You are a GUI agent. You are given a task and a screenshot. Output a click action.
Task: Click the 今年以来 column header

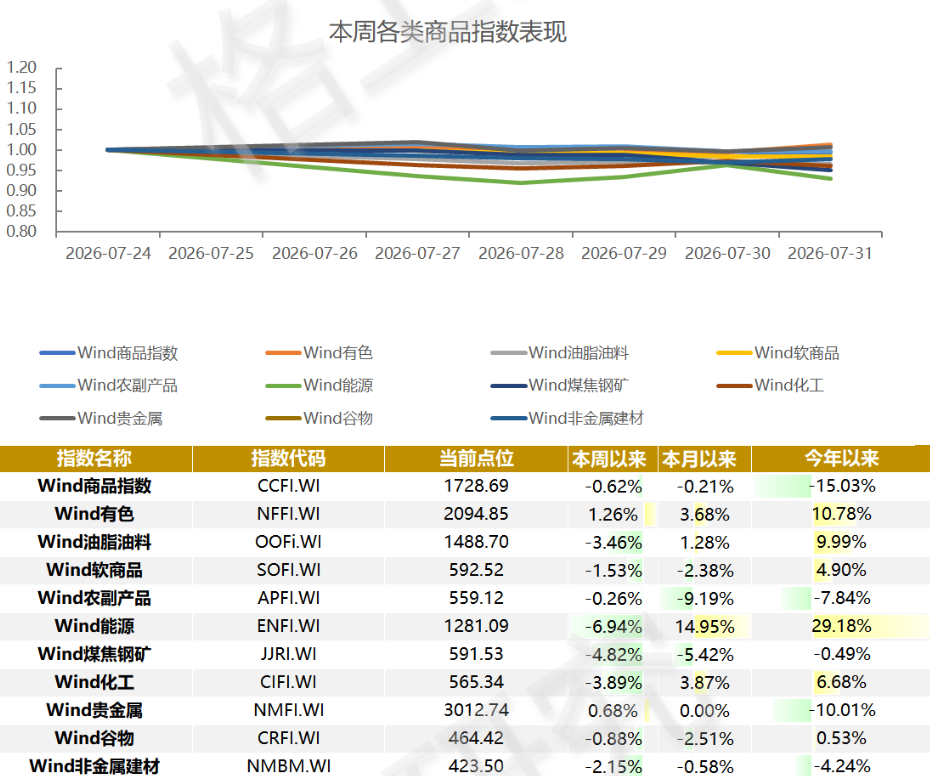[x=841, y=459]
